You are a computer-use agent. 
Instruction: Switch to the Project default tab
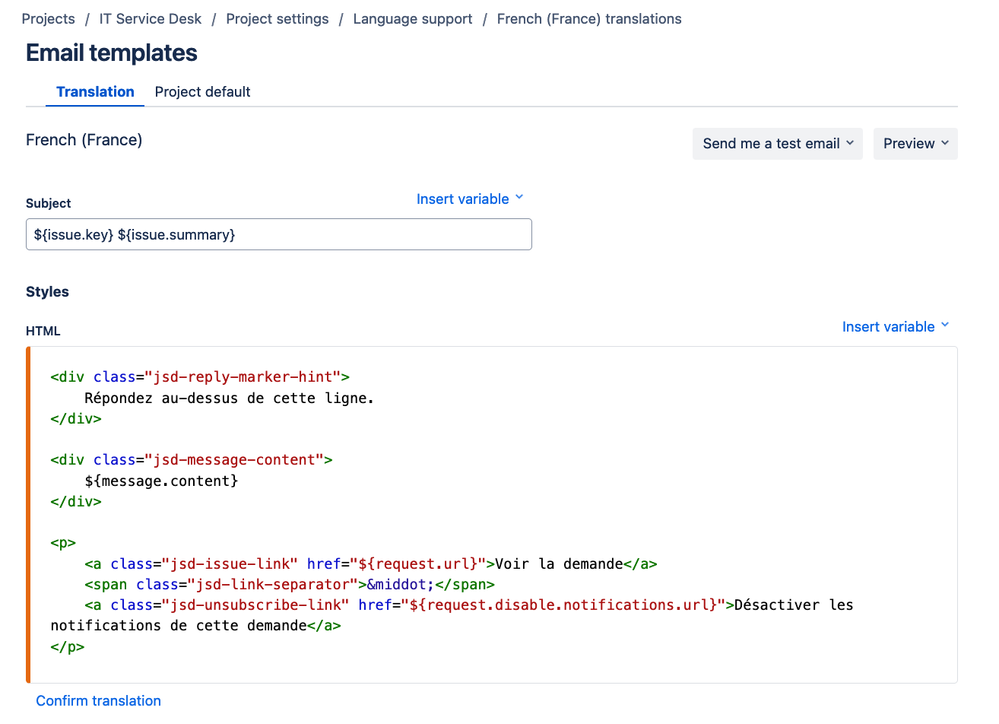pyautogui.click(x=203, y=92)
